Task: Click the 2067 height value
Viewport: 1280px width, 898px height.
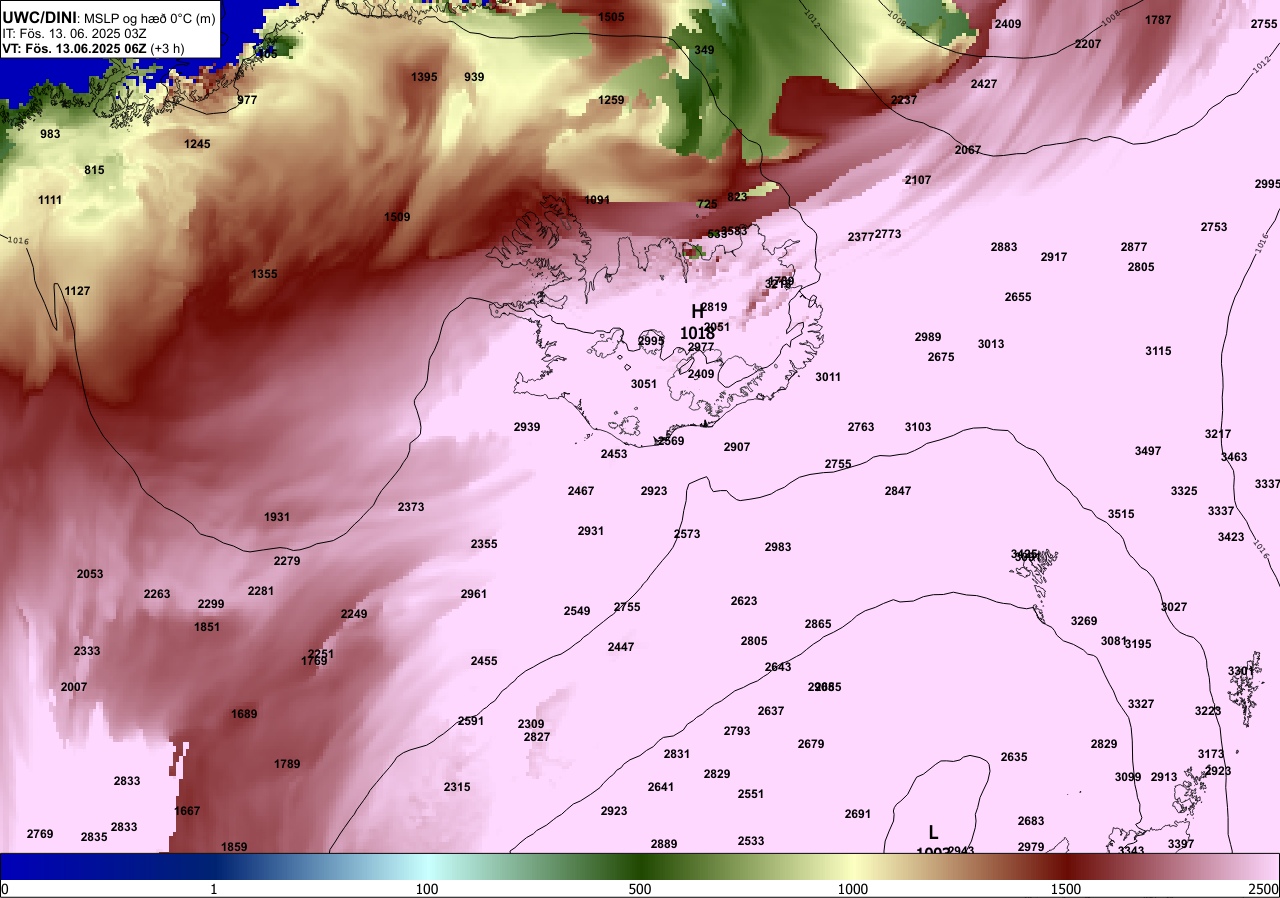Action: [x=968, y=150]
